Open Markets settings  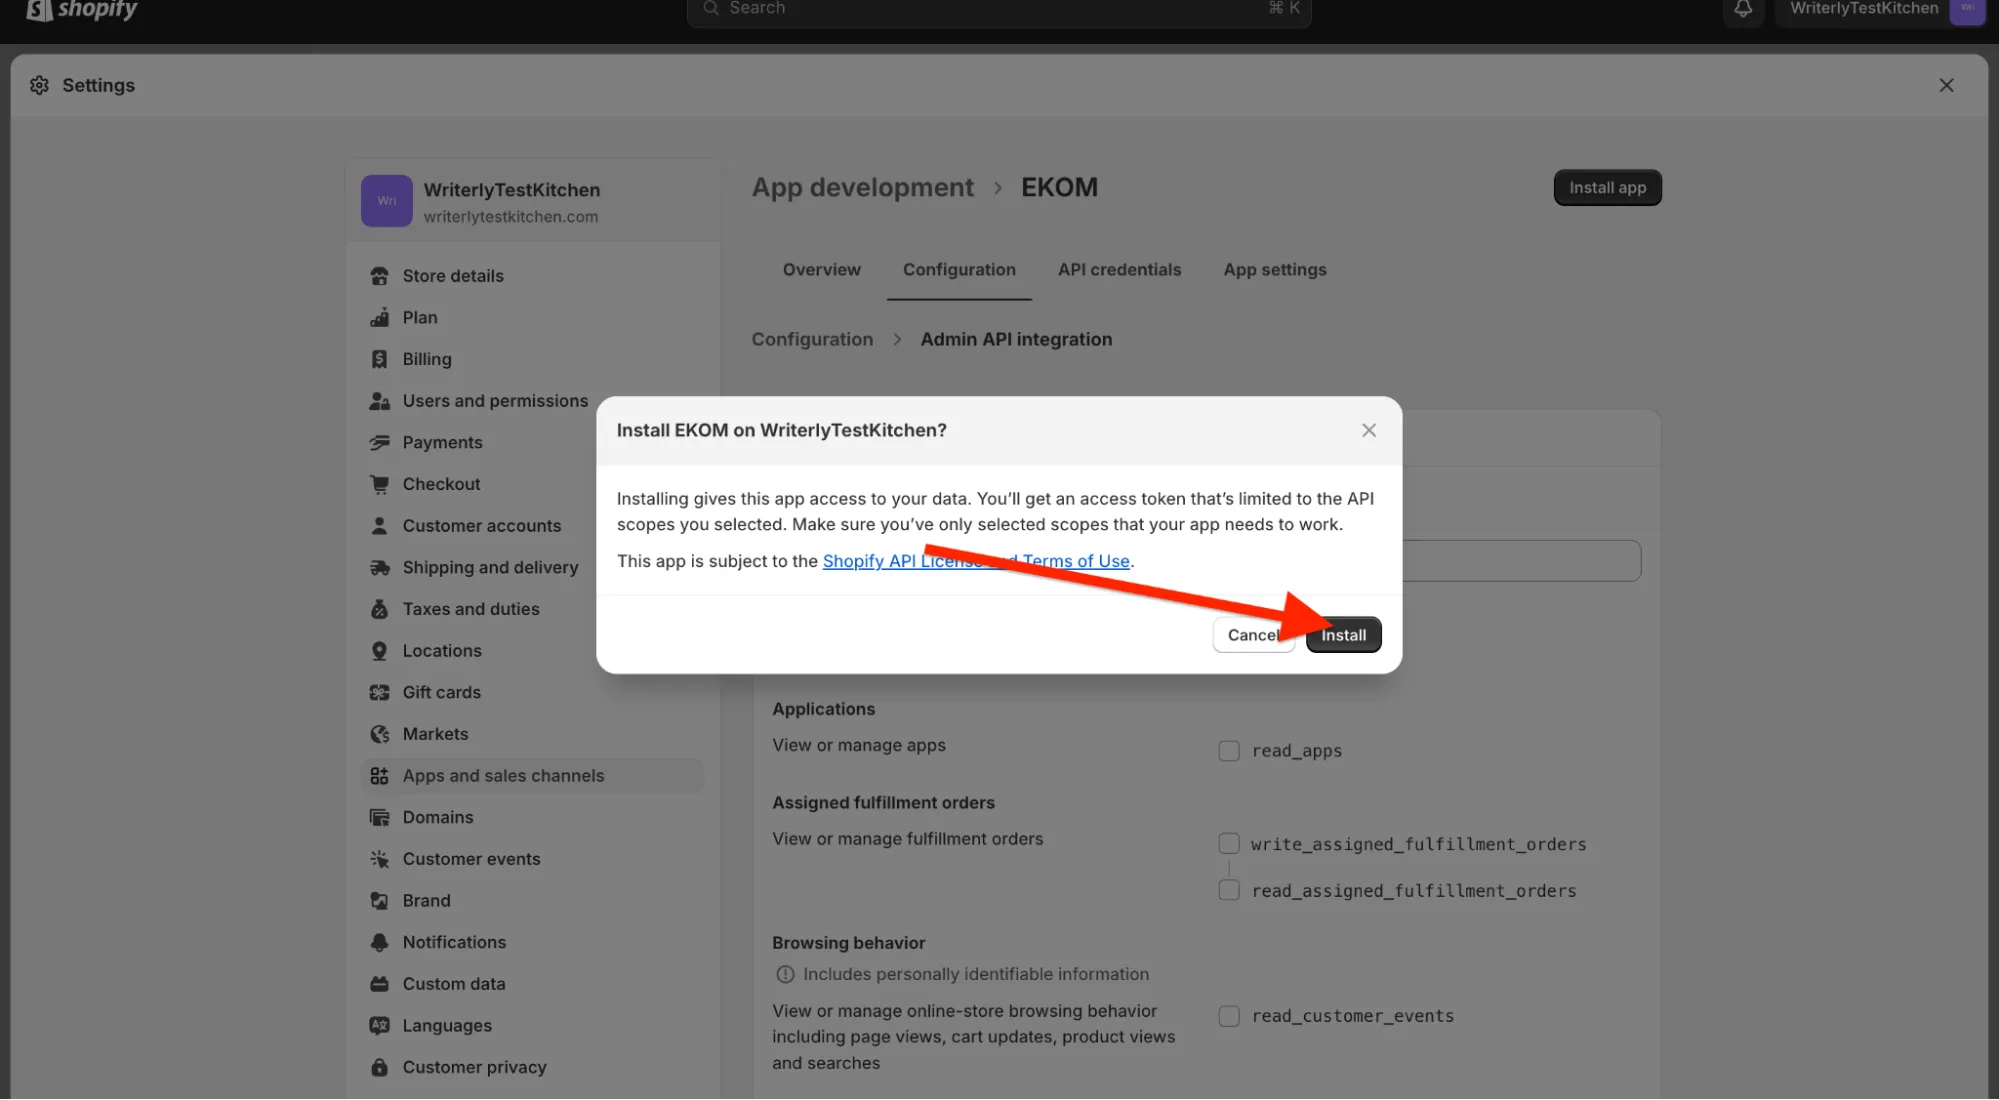tap(532, 734)
